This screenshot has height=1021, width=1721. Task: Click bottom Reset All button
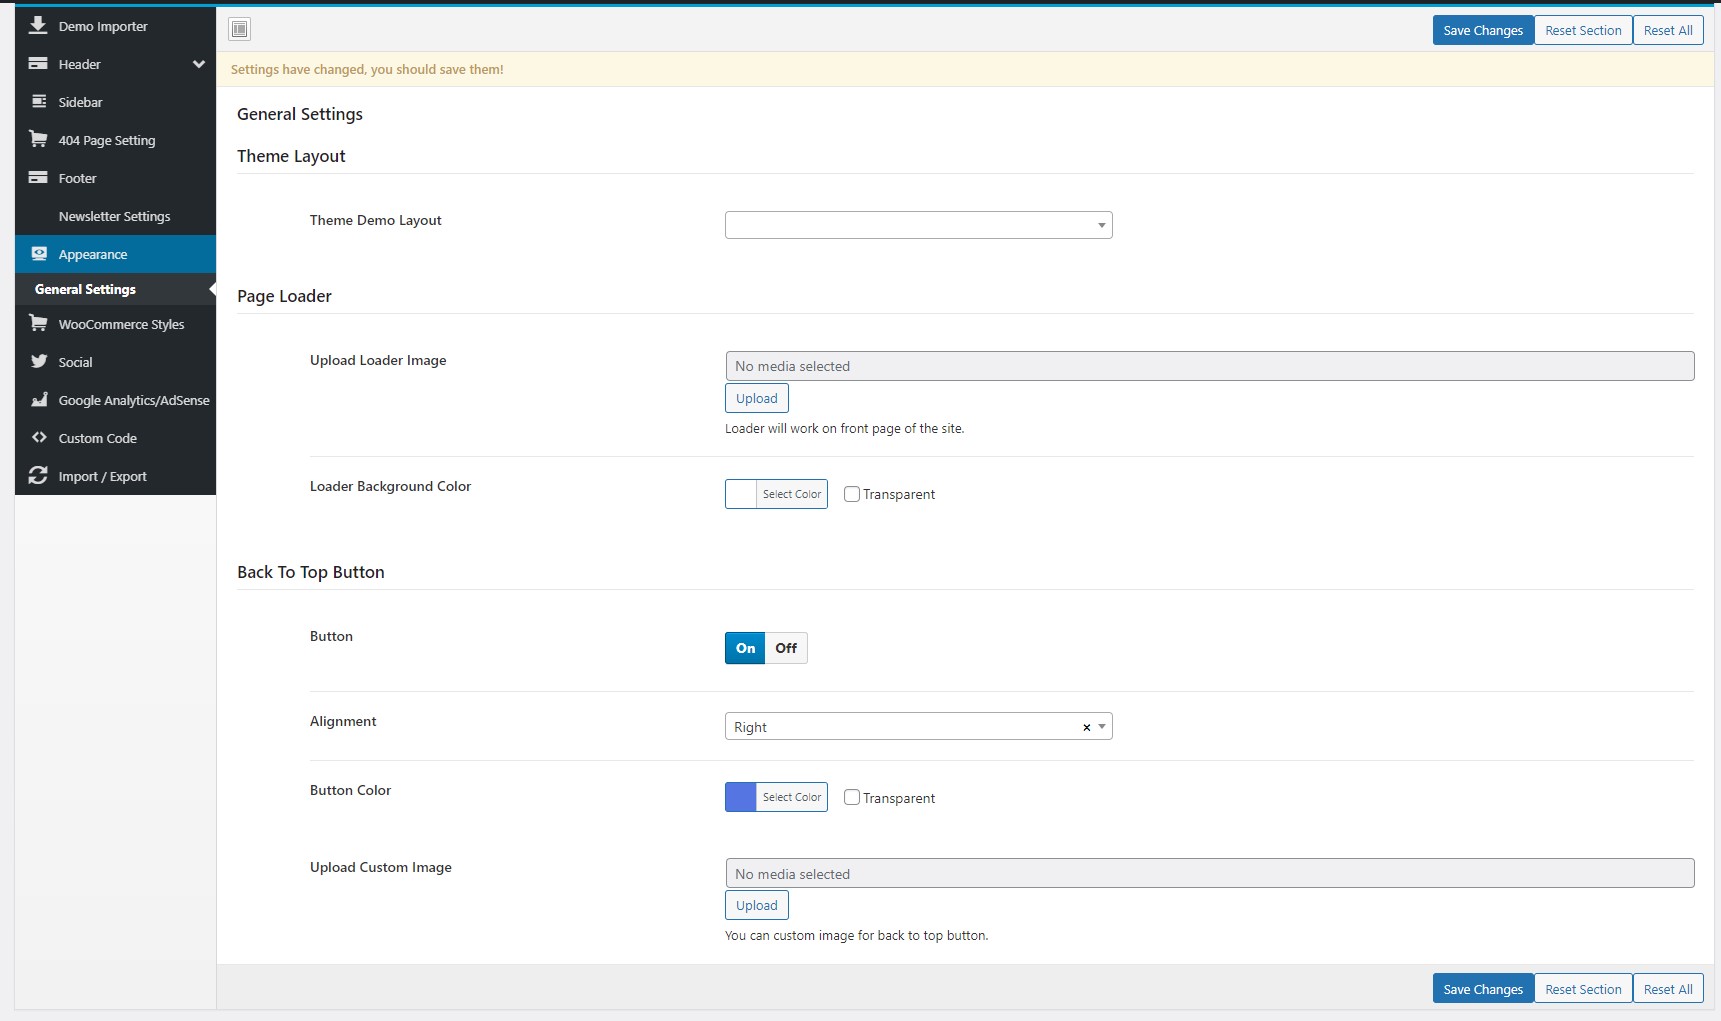tap(1668, 989)
